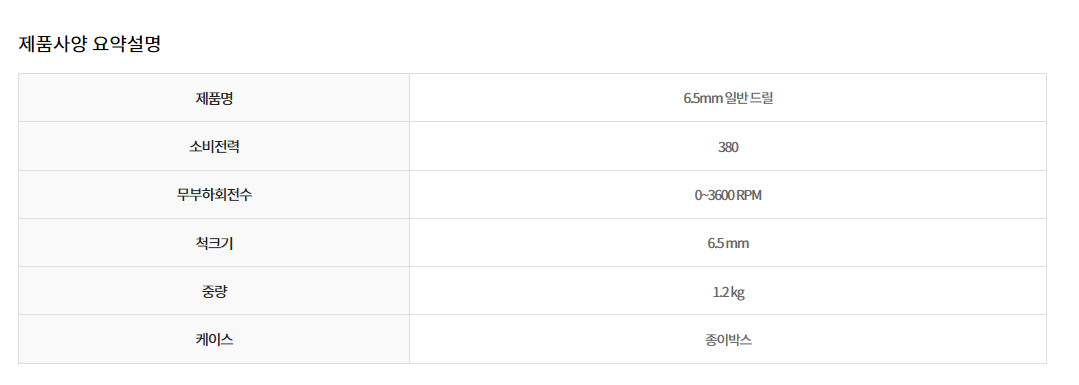Select the 제품명 label cell
This screenshot has height=385, width=1079.
click(214, 98)
